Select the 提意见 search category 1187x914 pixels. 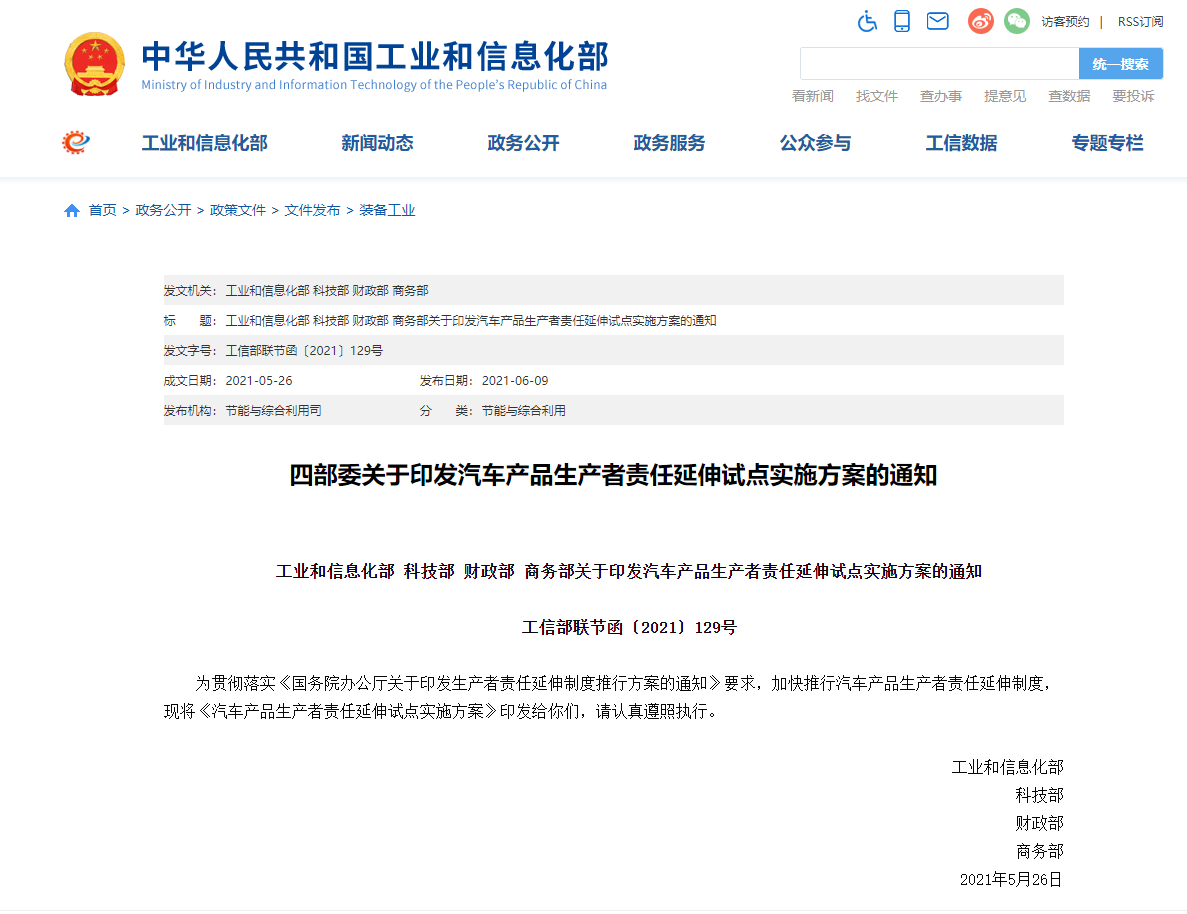click(x=1005, y=96)
